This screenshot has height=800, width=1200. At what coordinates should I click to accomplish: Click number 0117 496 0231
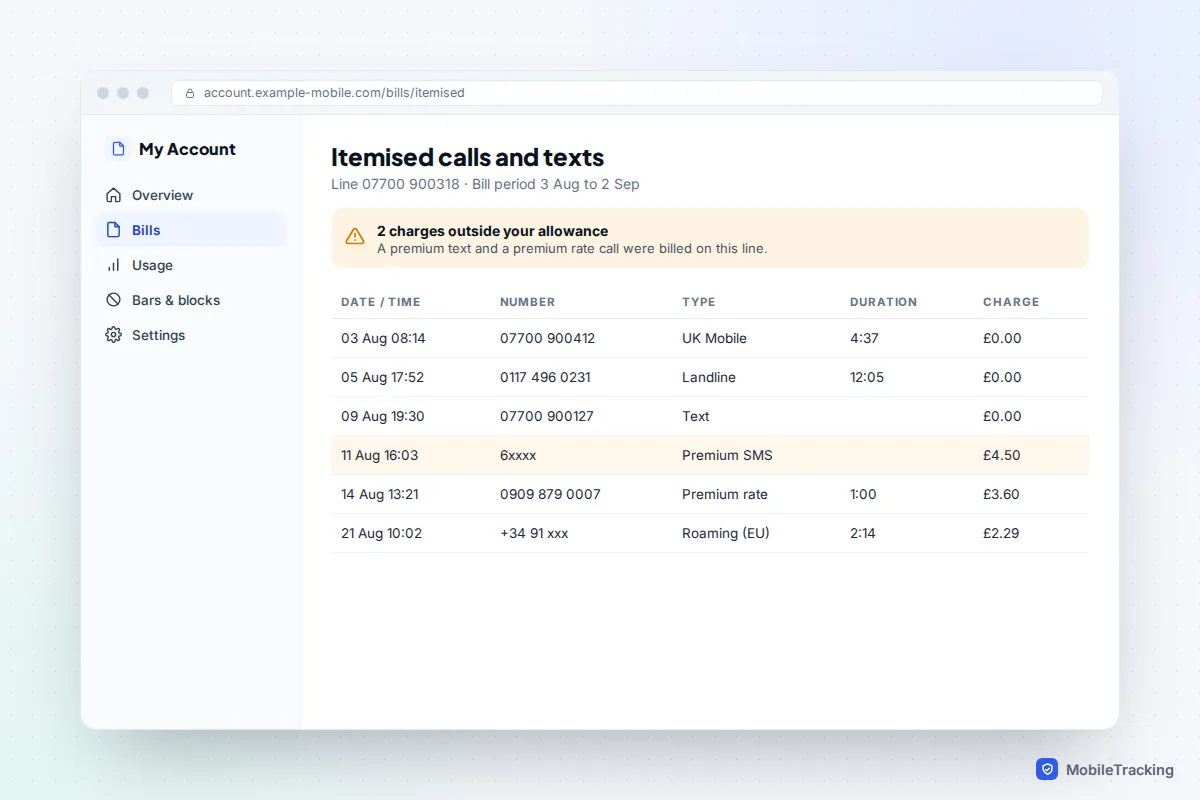coord(545,377)
